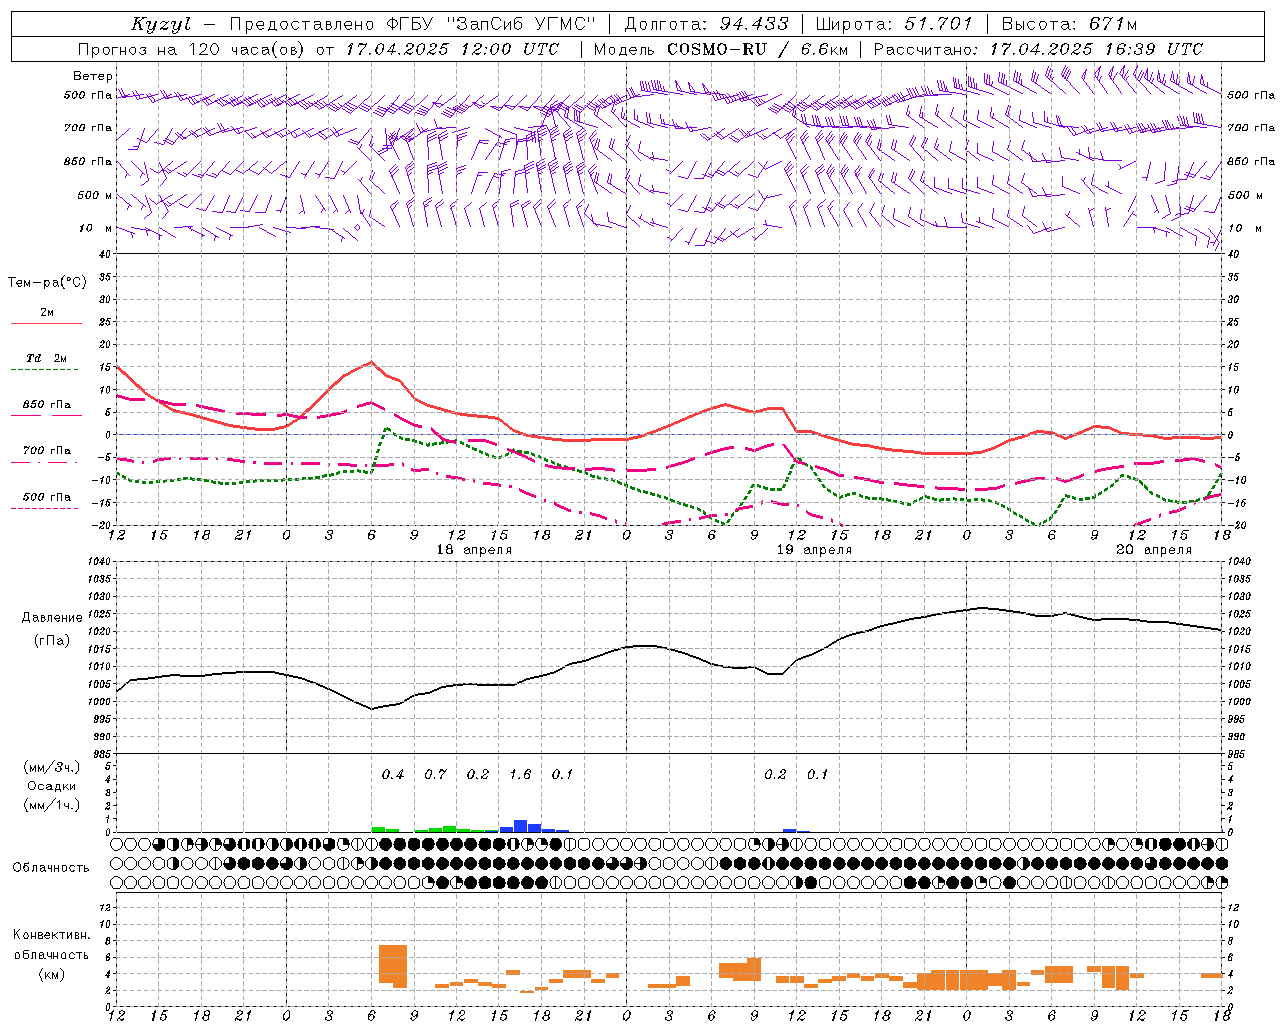Select the elevation text Высота: 671м

[1069, 24]
